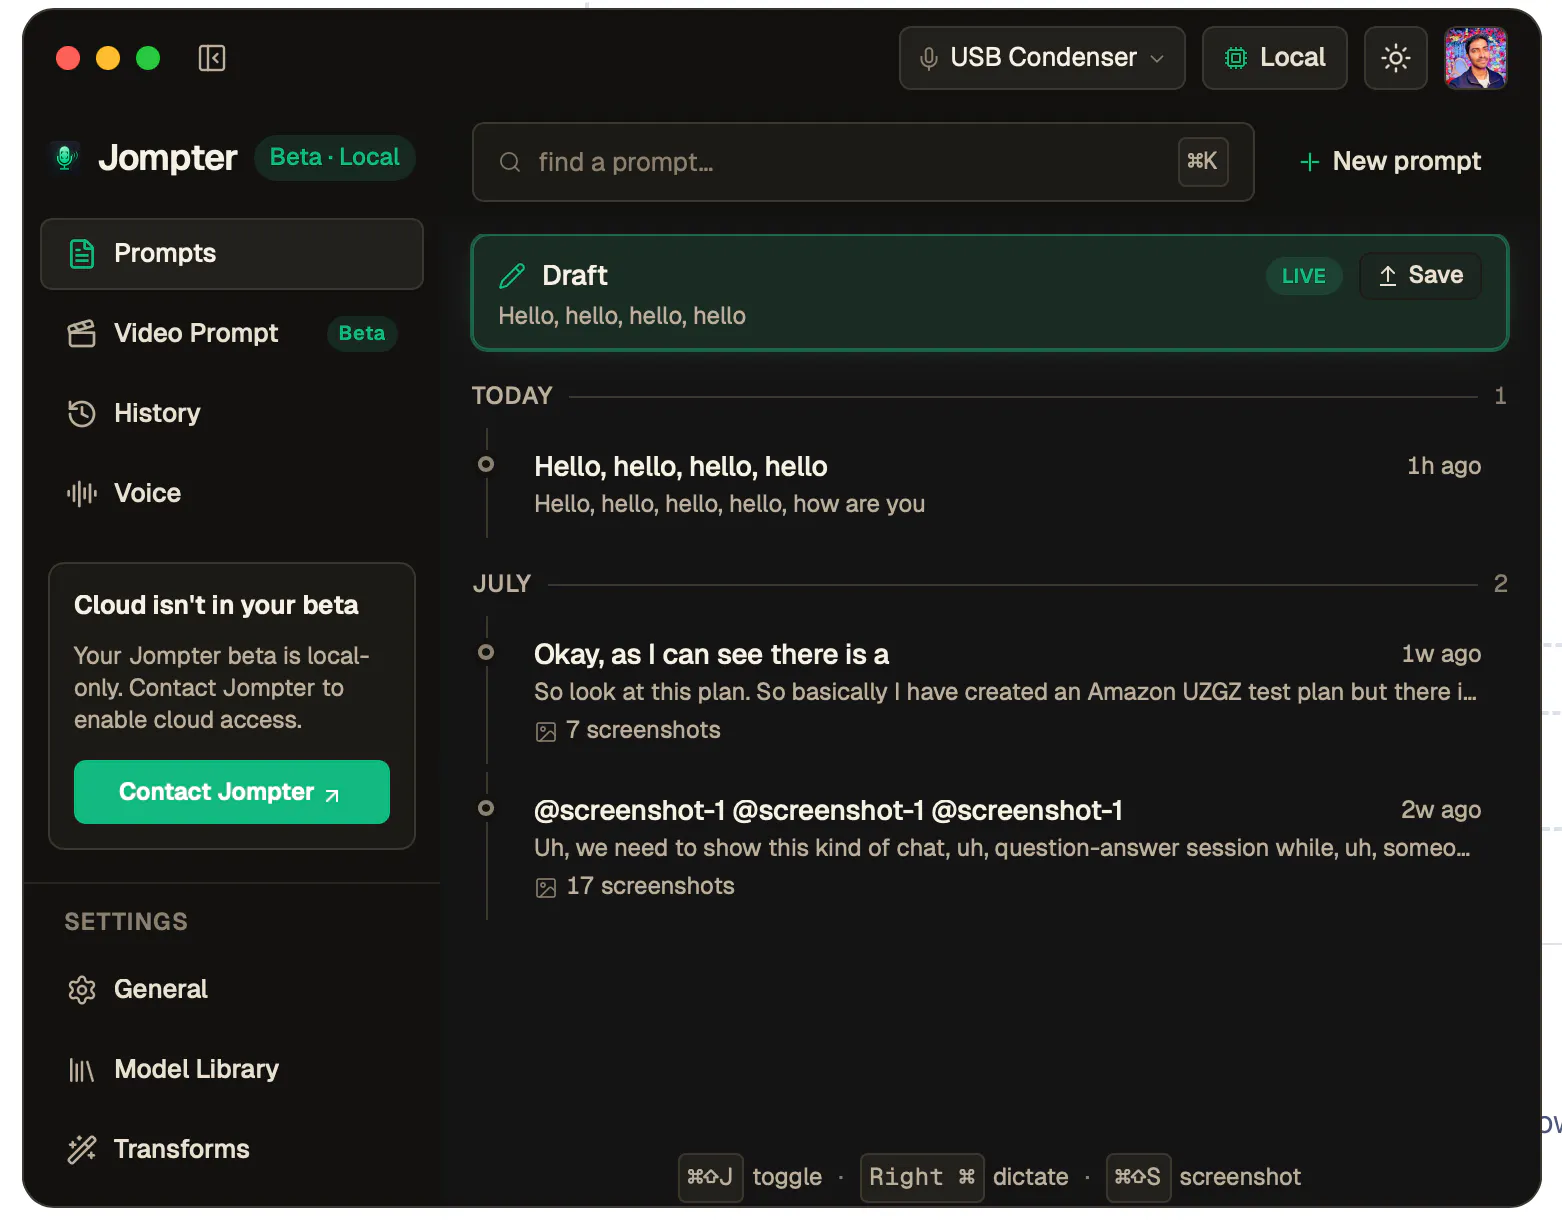
Task: Collapse the sidebar with the panel icon
Action: tap(212, 58)
